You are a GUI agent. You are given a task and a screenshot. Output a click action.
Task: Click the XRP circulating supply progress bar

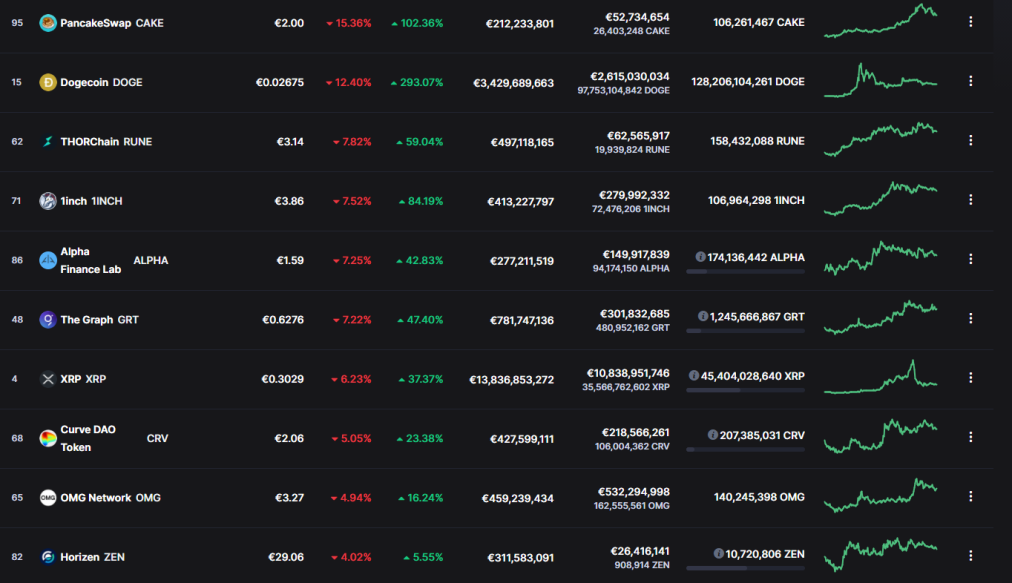745,391
